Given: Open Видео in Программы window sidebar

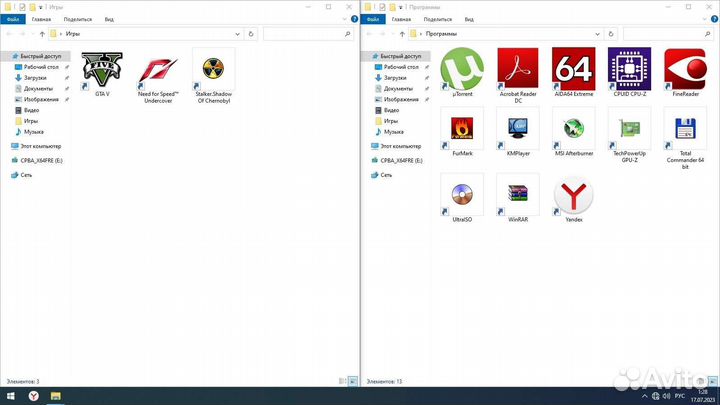Looking at the screenshot, I should click(391, 110).
